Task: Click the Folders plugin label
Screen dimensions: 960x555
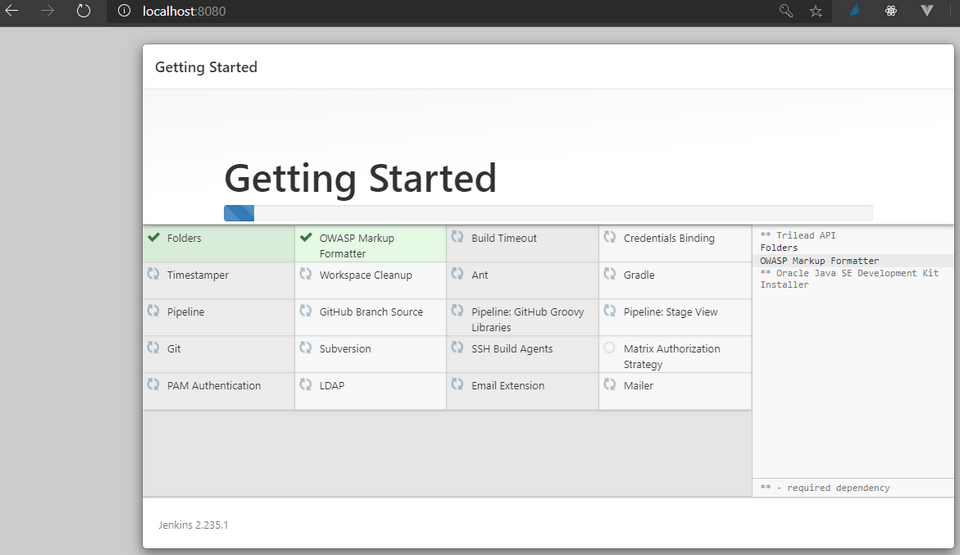Action: tap(184, 238)
